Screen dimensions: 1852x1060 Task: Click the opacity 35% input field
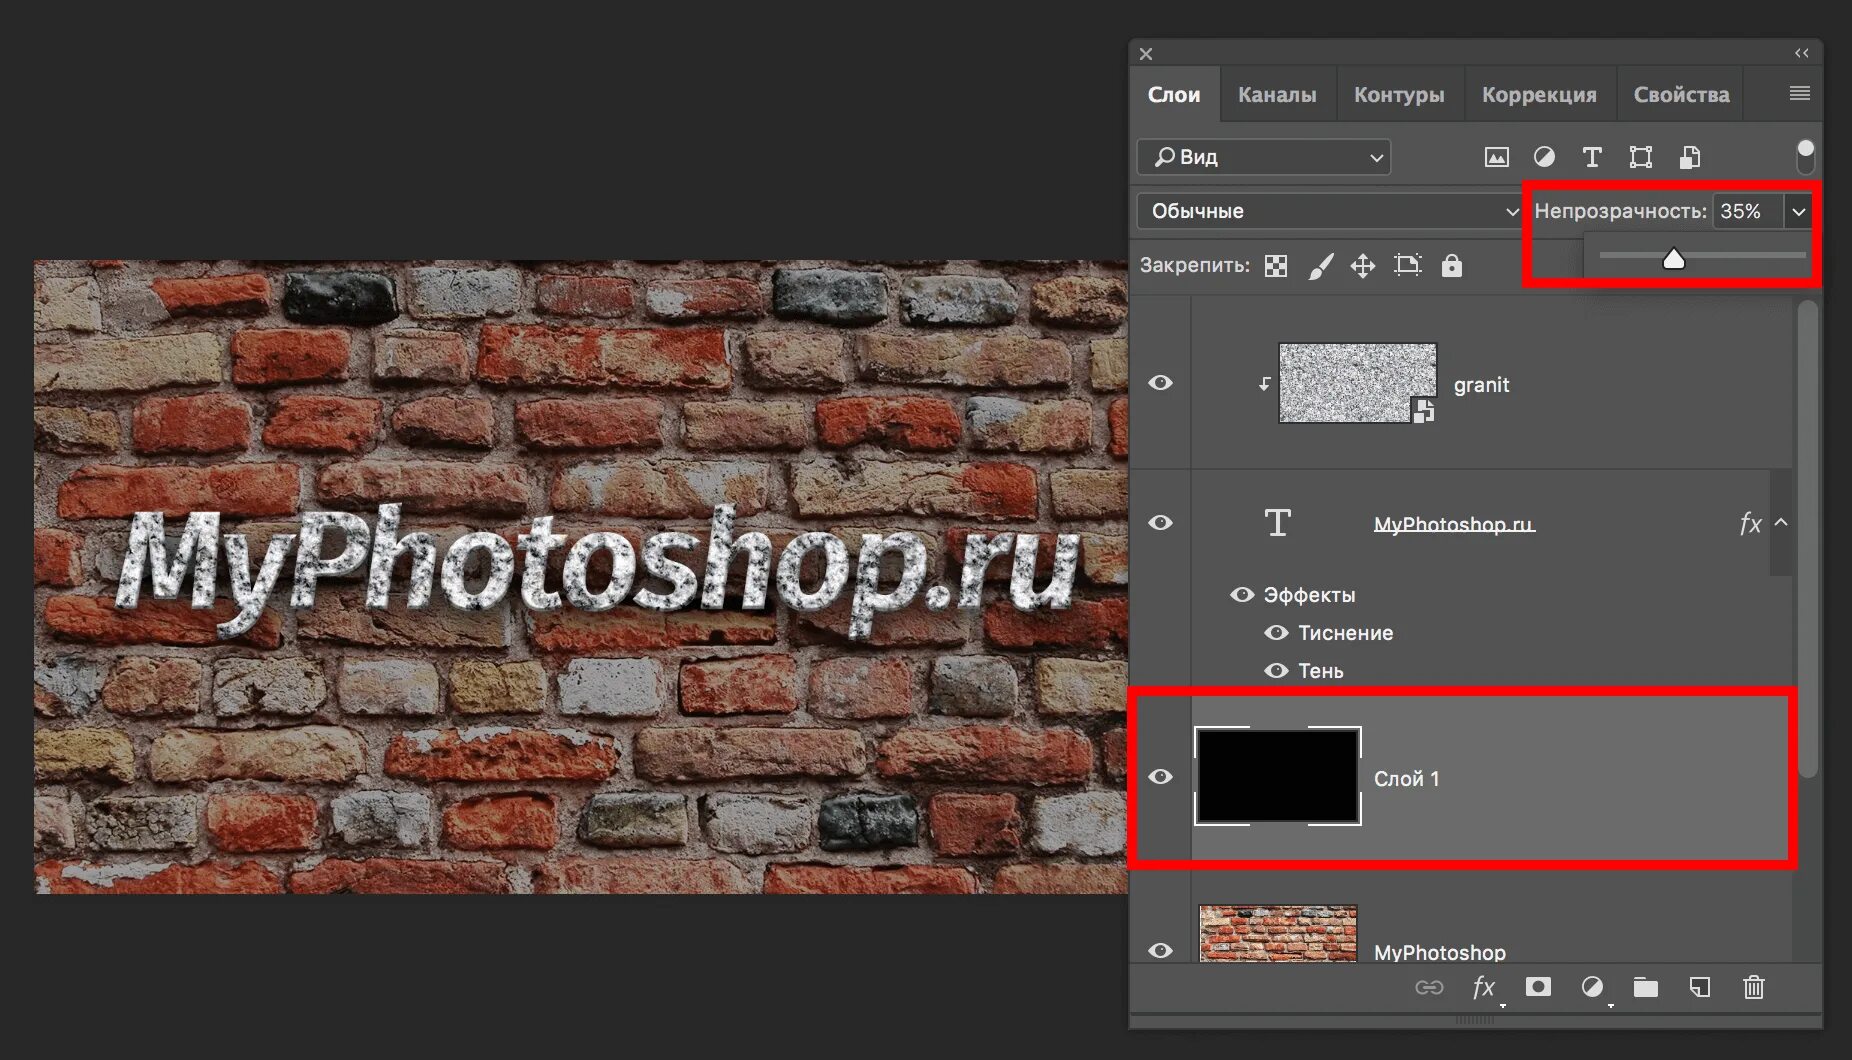[x=1747, y=211]
